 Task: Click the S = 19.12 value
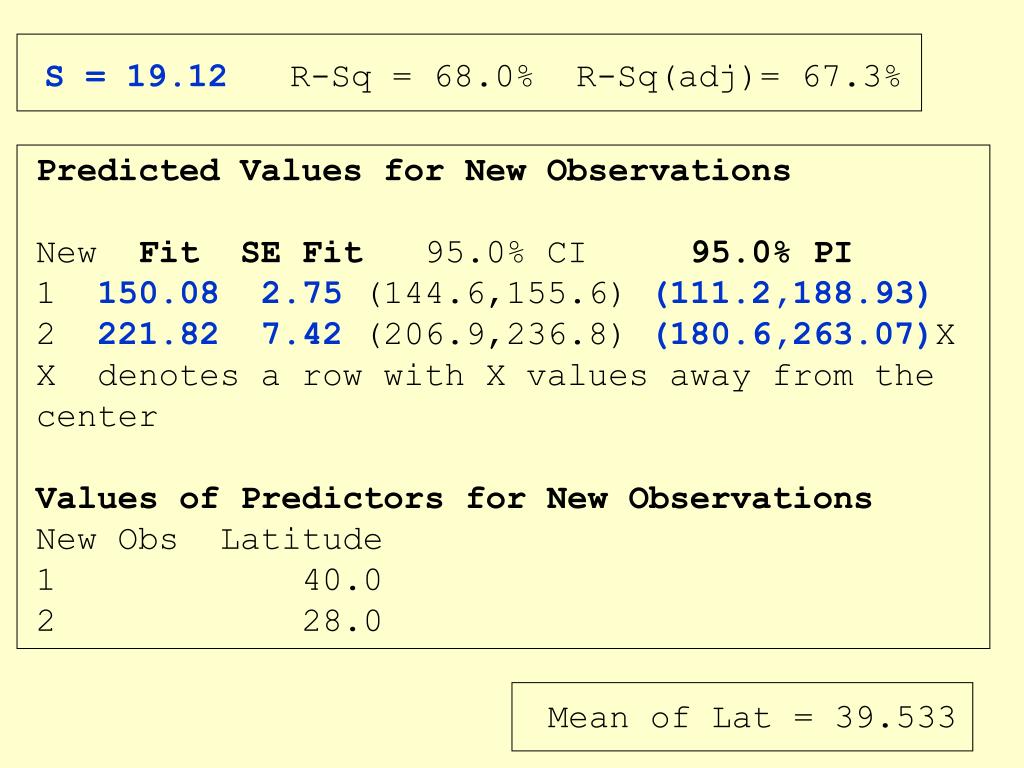136,76
